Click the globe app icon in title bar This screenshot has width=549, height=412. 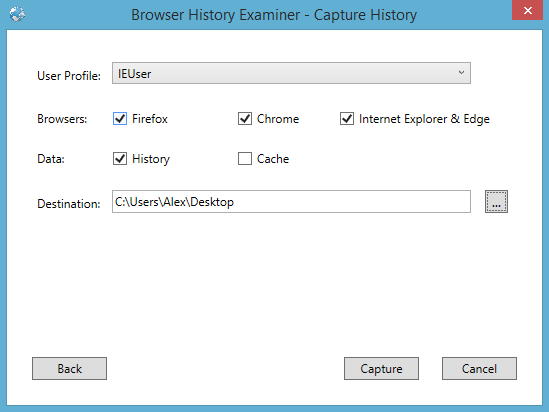[x=17, y=14]
